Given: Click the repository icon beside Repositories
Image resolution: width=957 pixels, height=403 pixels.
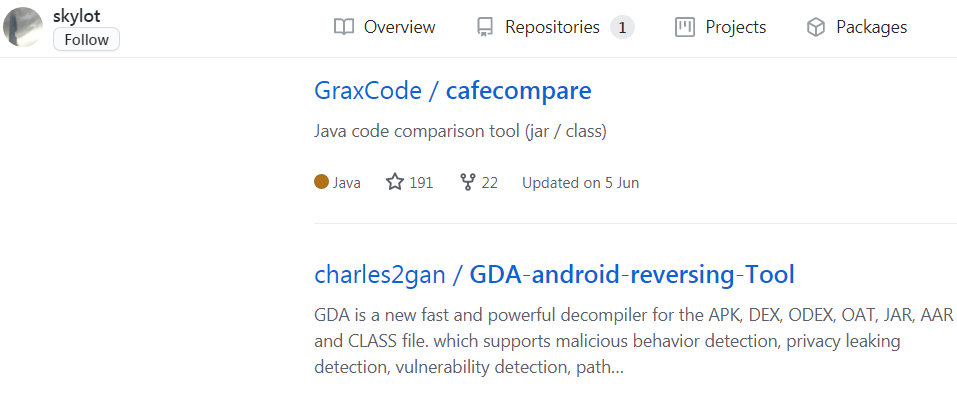Looking at the screenshot, I should 485,27.
